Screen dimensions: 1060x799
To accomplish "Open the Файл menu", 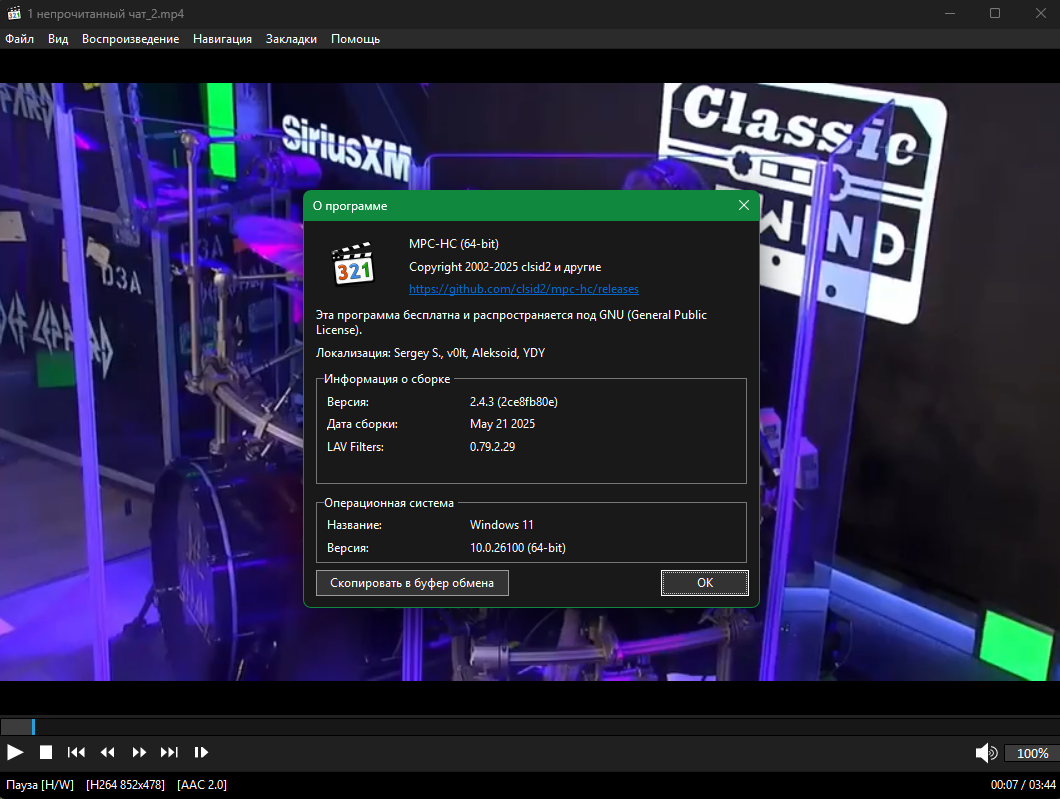I will coord(20,39).
